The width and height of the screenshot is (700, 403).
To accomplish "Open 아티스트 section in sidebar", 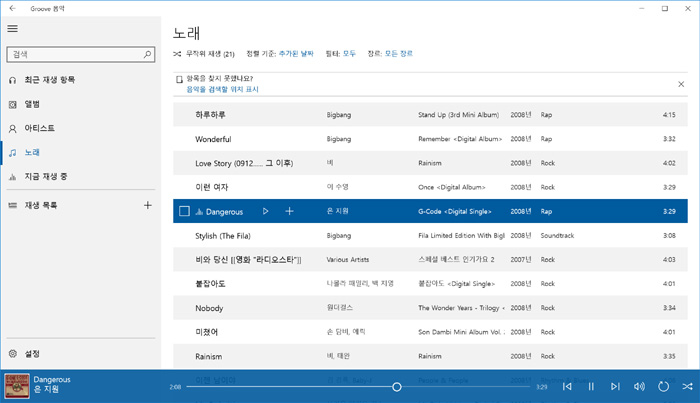I will (39, 128).
